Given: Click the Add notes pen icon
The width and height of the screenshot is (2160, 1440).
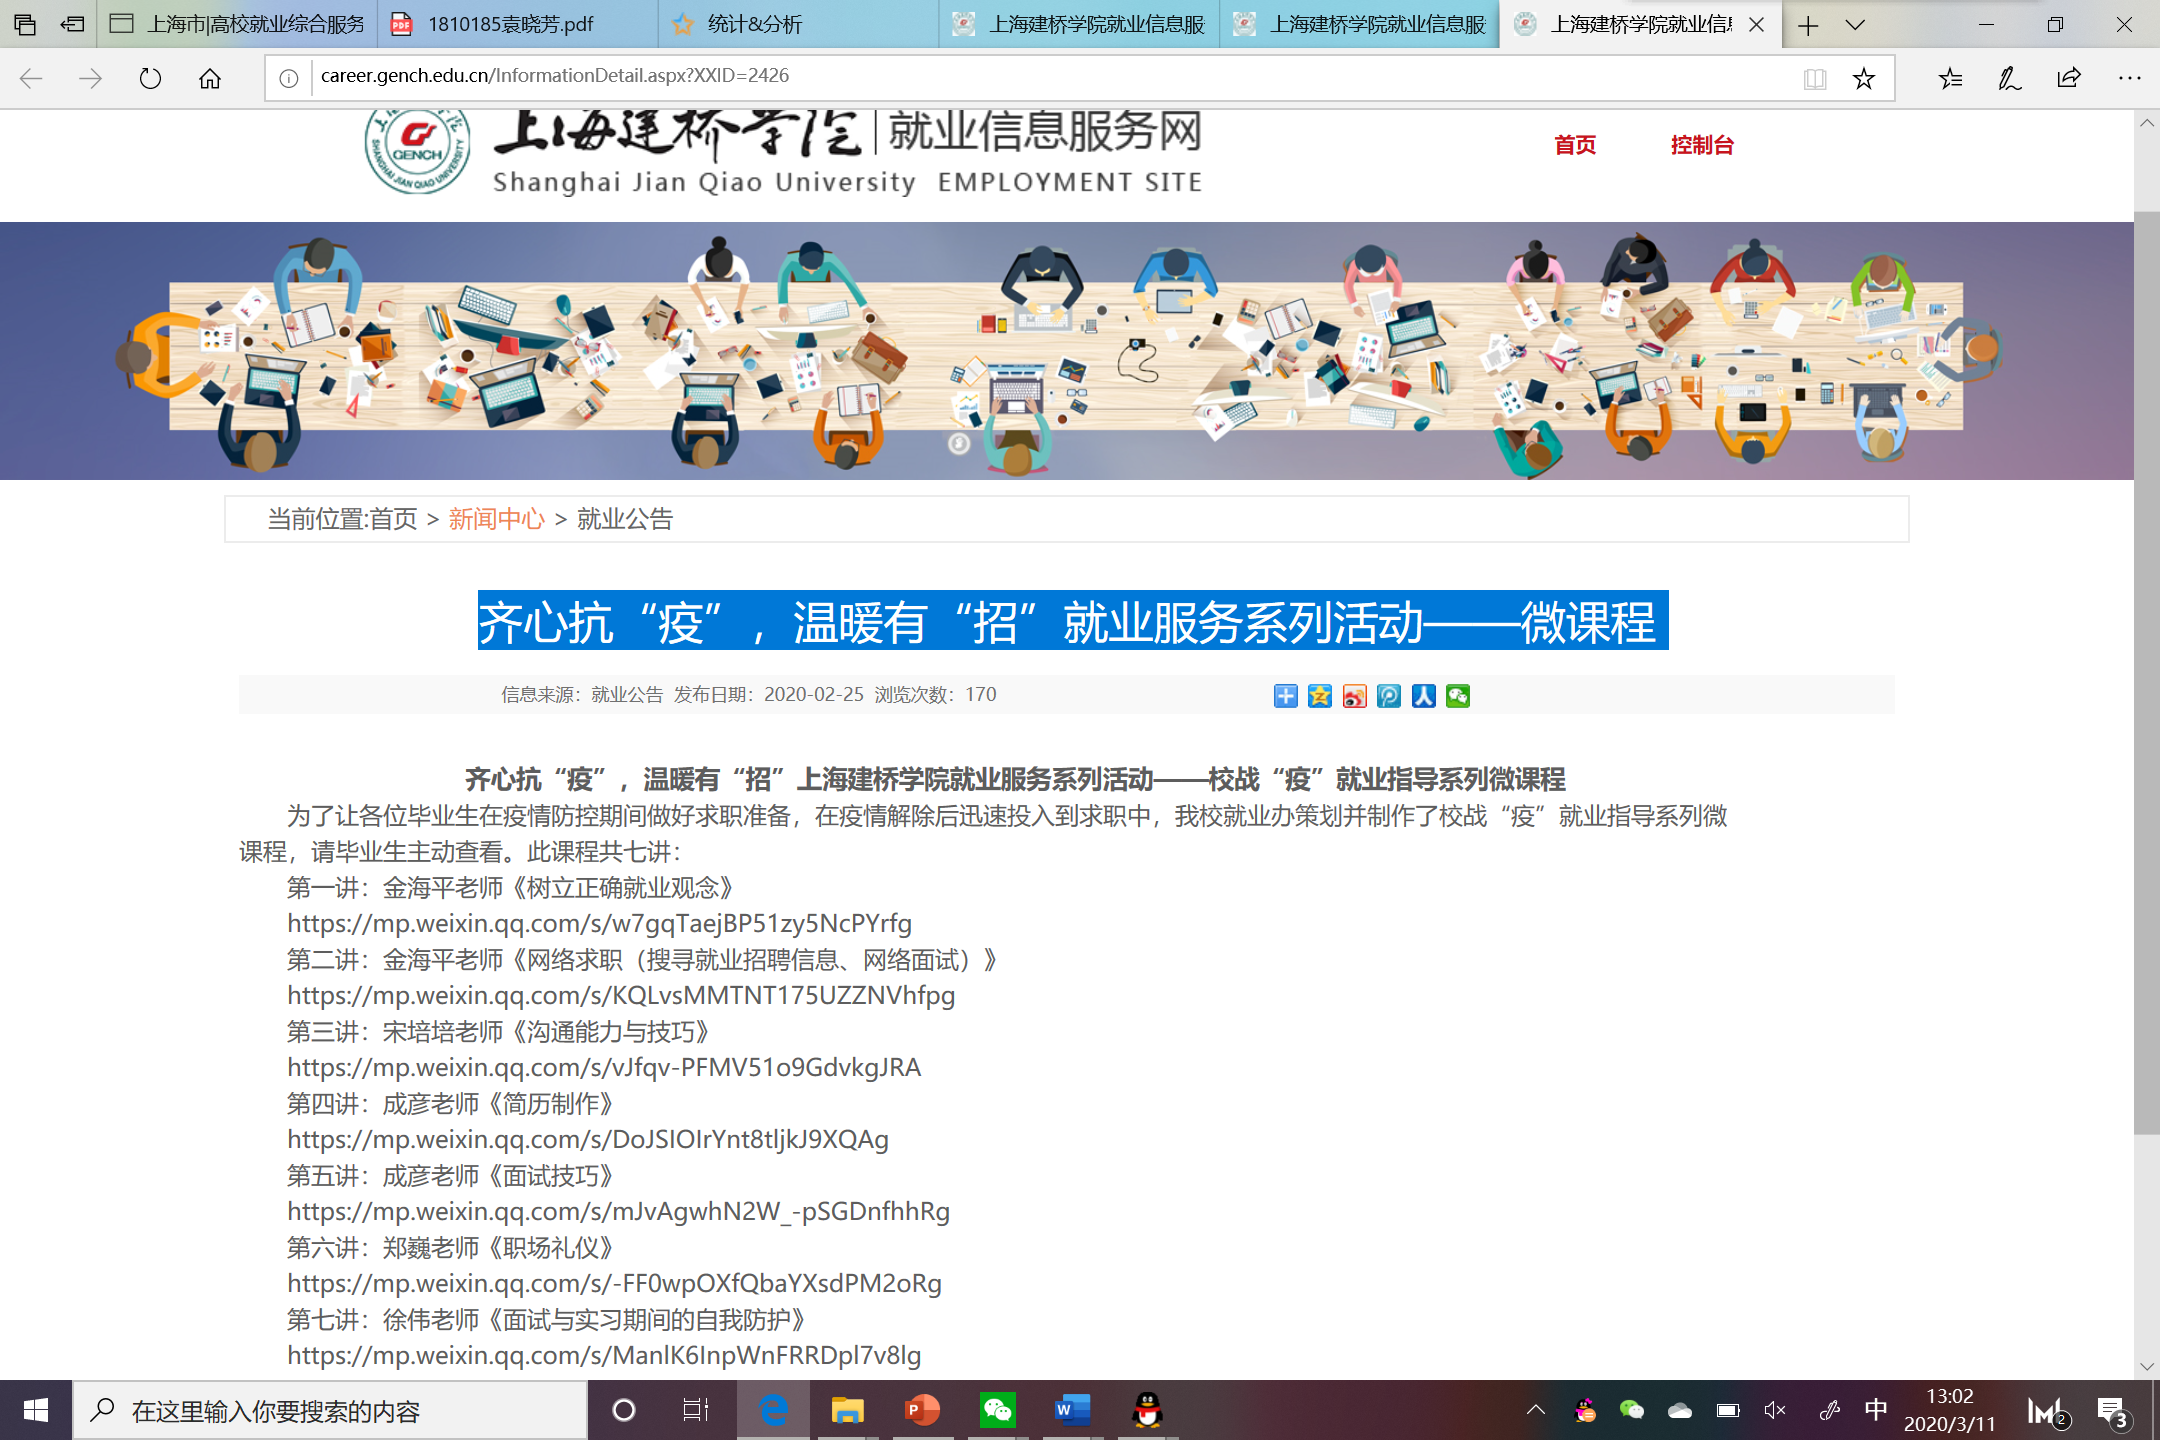Looking at the screenshot, I should click(2009, 78).
